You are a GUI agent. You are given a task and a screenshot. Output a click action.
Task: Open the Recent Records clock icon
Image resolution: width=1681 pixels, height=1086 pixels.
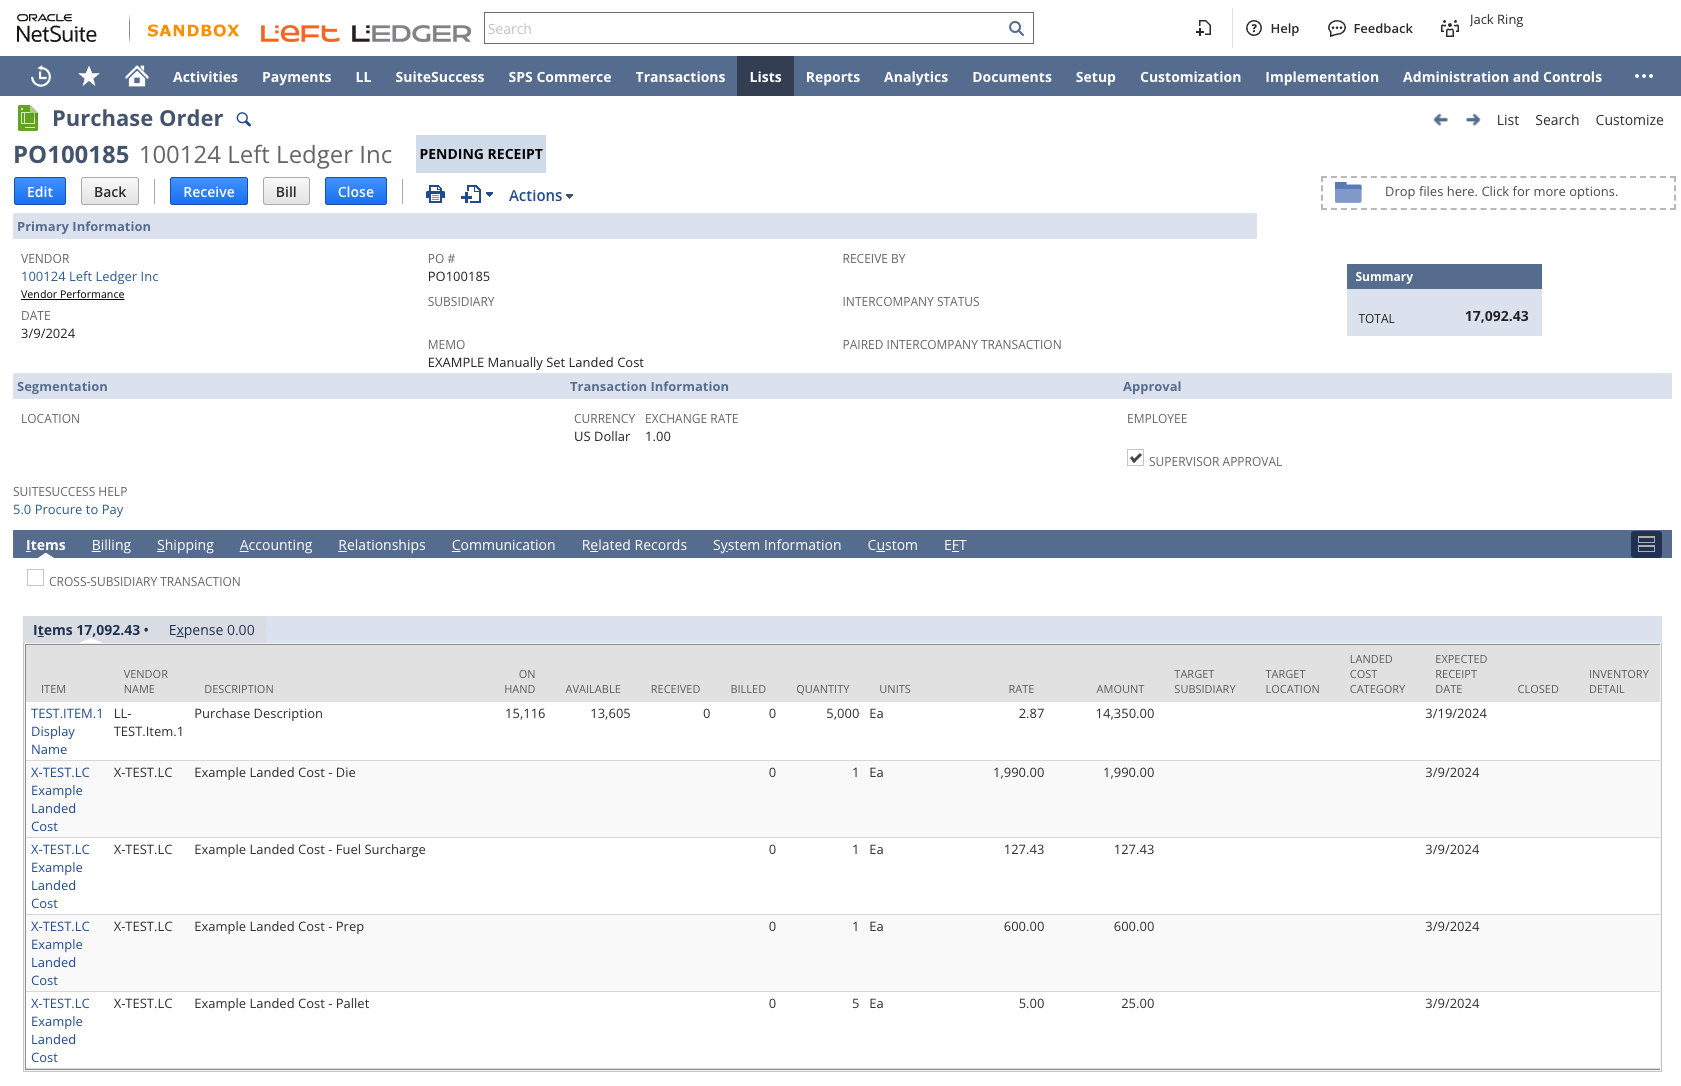point(41,76)
